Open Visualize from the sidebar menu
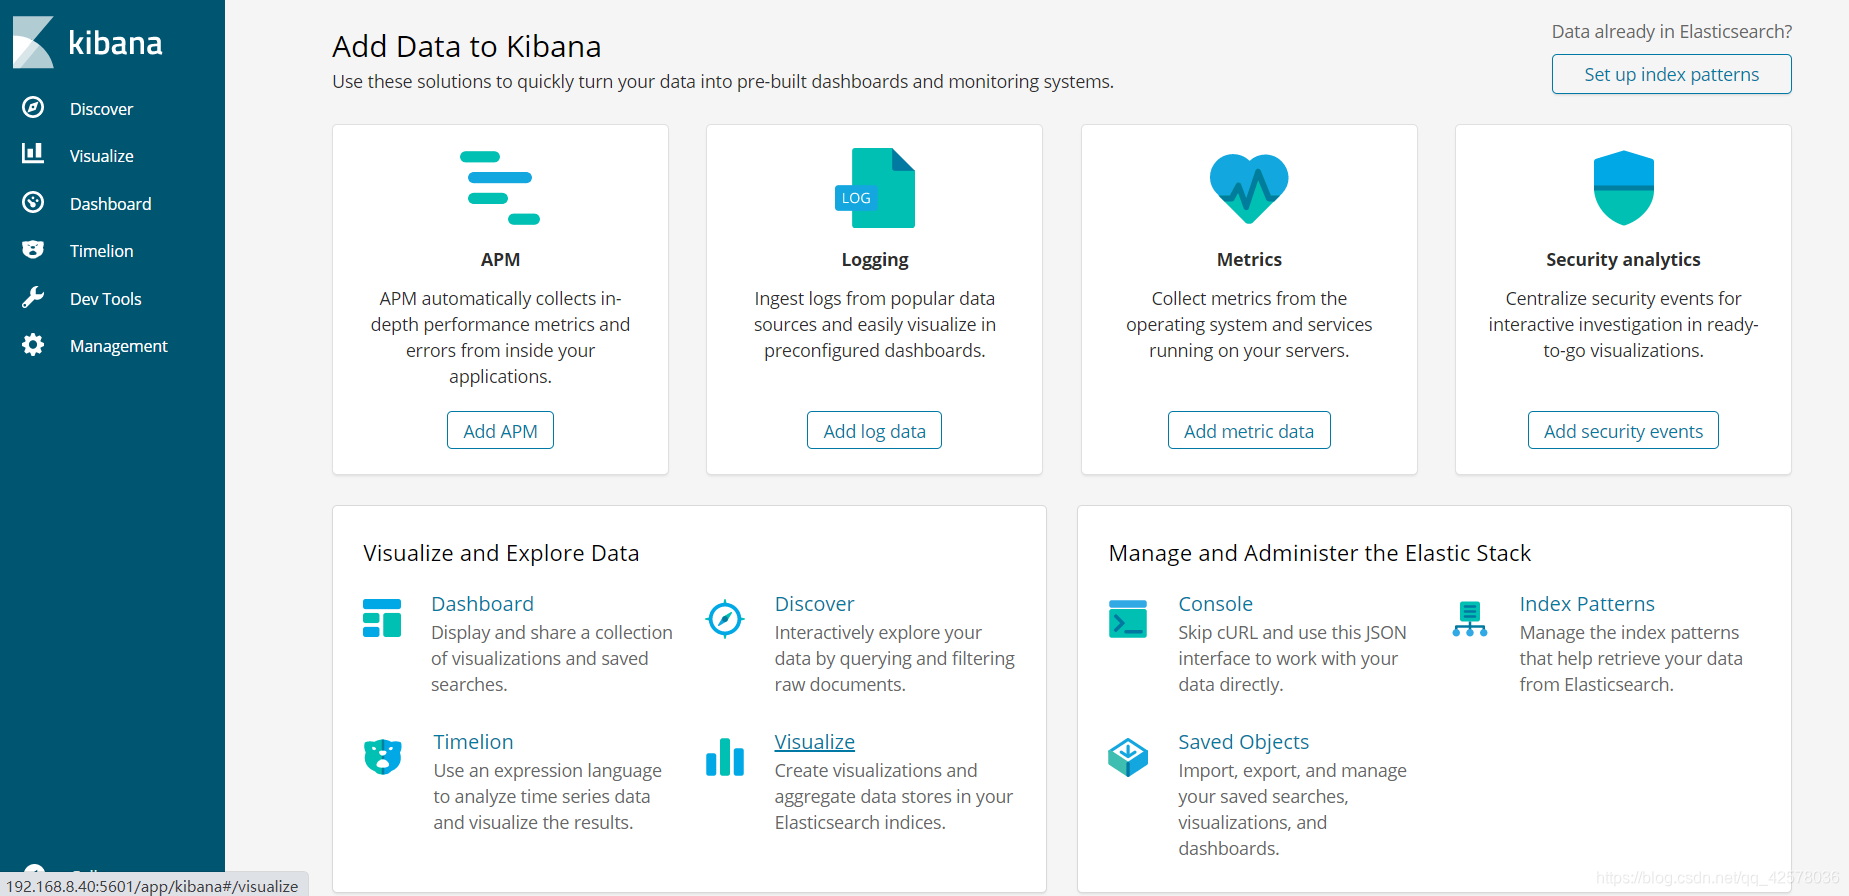The height and width of the screenshot is (896, 1849). 102,156
